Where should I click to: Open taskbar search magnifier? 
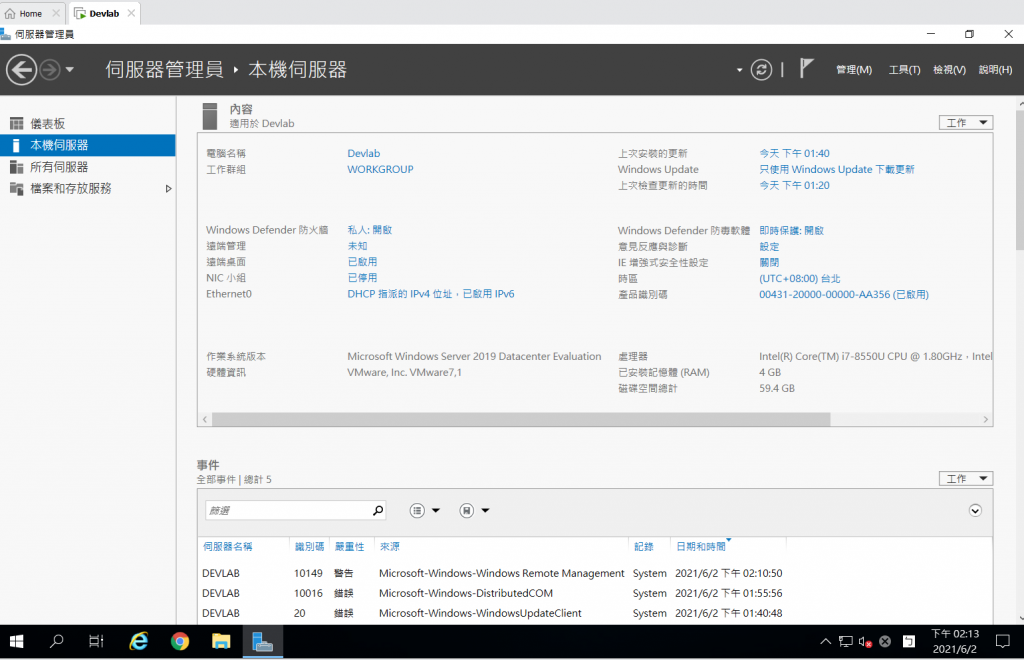(x=57, y=642)
